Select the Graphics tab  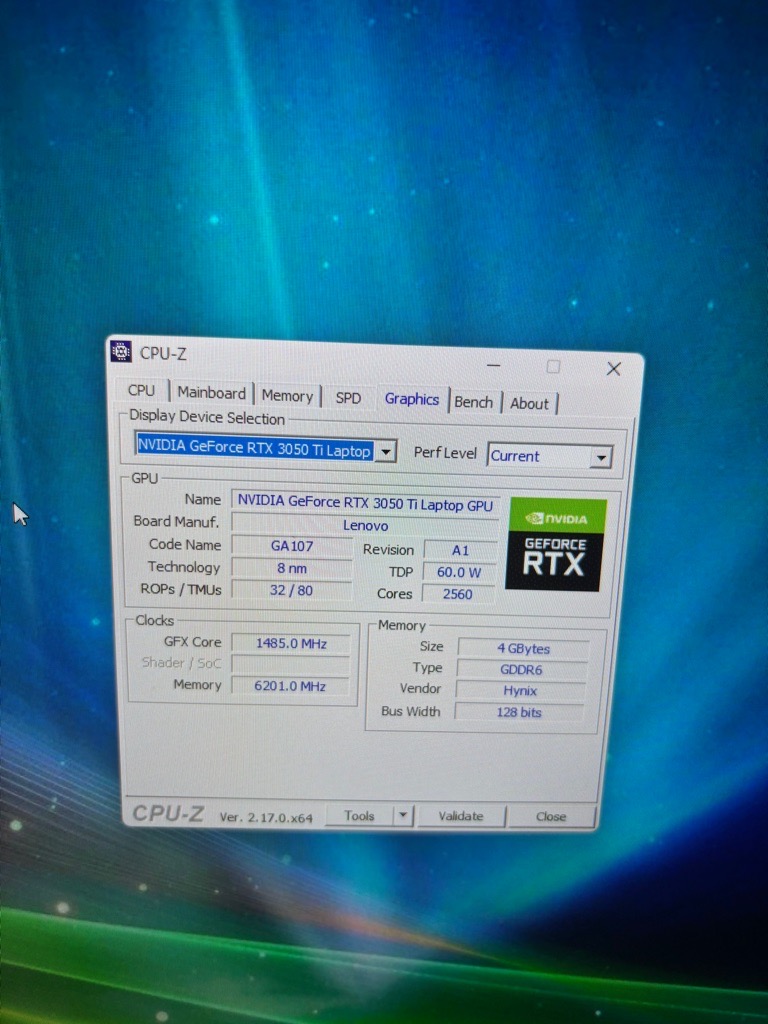(x=411, y=399)
